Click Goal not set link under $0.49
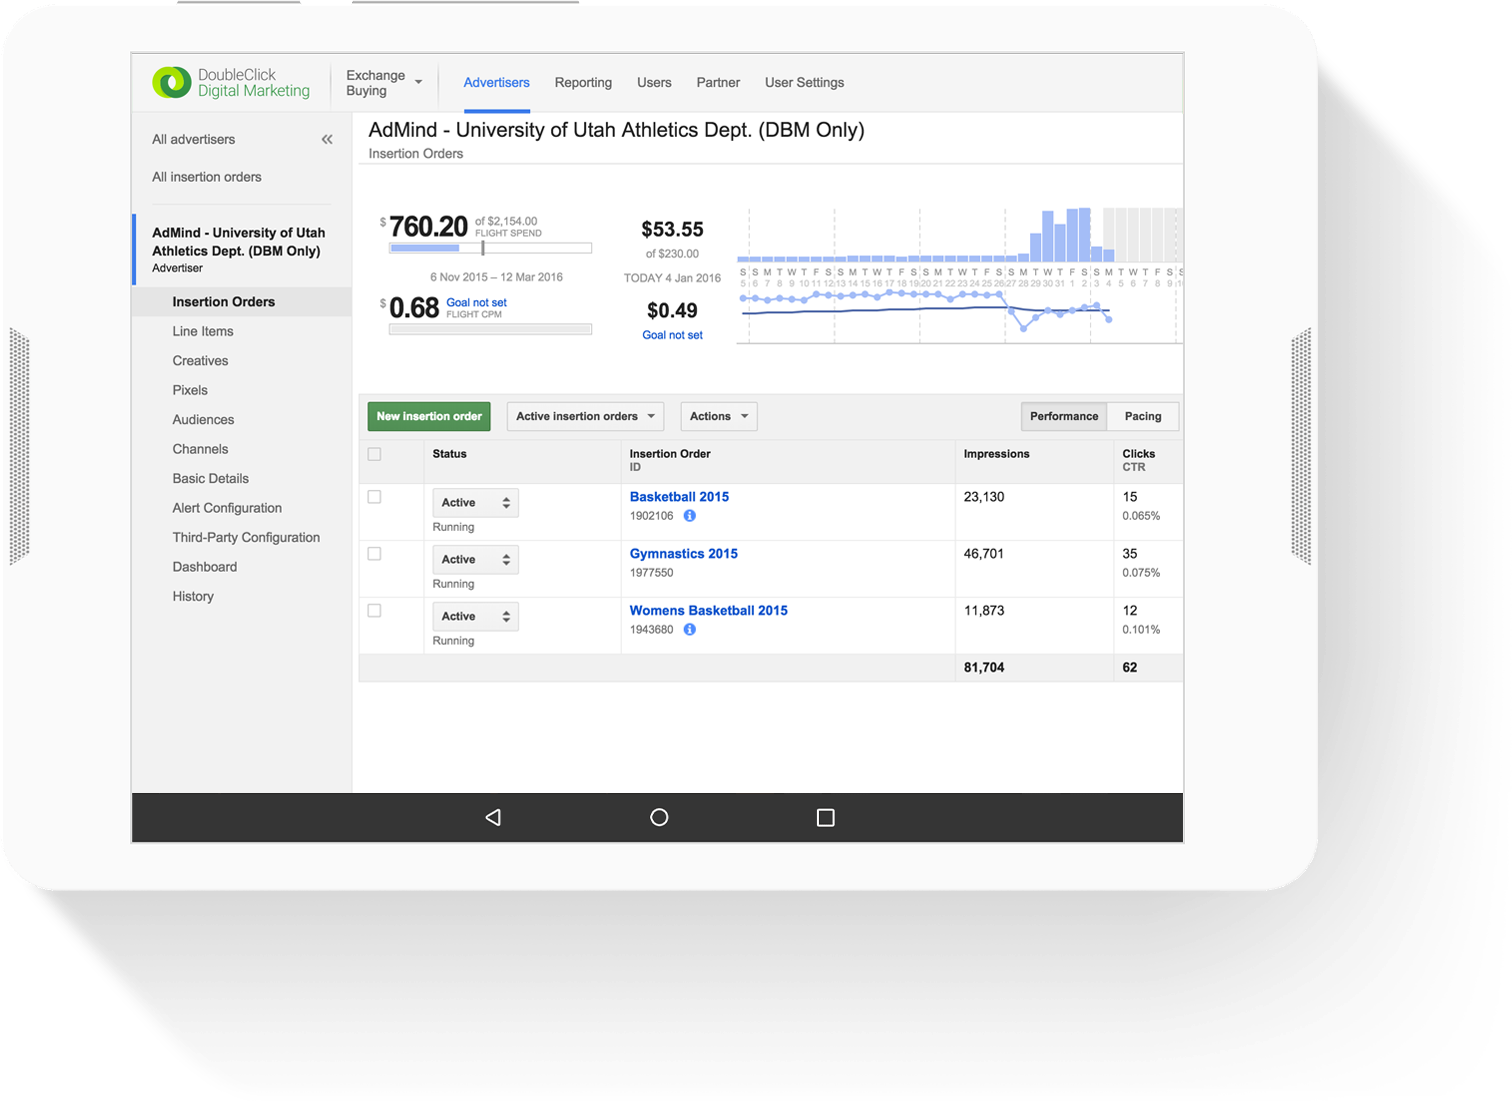This screenshot has width=1512, height=1101. [x=672, y=336]
